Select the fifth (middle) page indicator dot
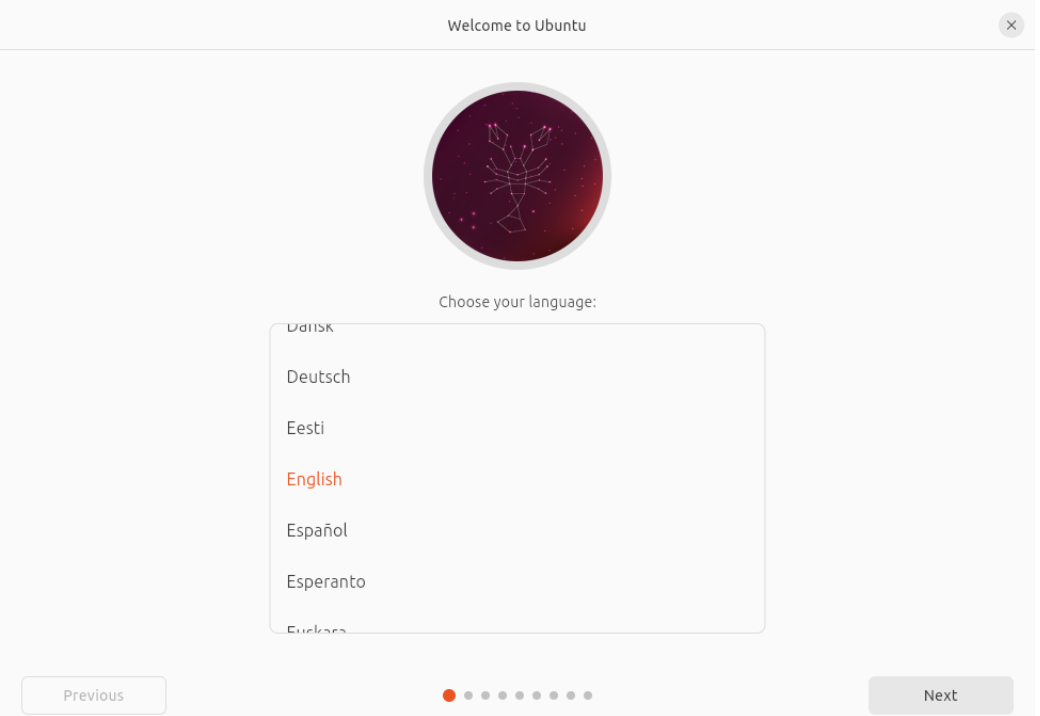 coord(519,695)
